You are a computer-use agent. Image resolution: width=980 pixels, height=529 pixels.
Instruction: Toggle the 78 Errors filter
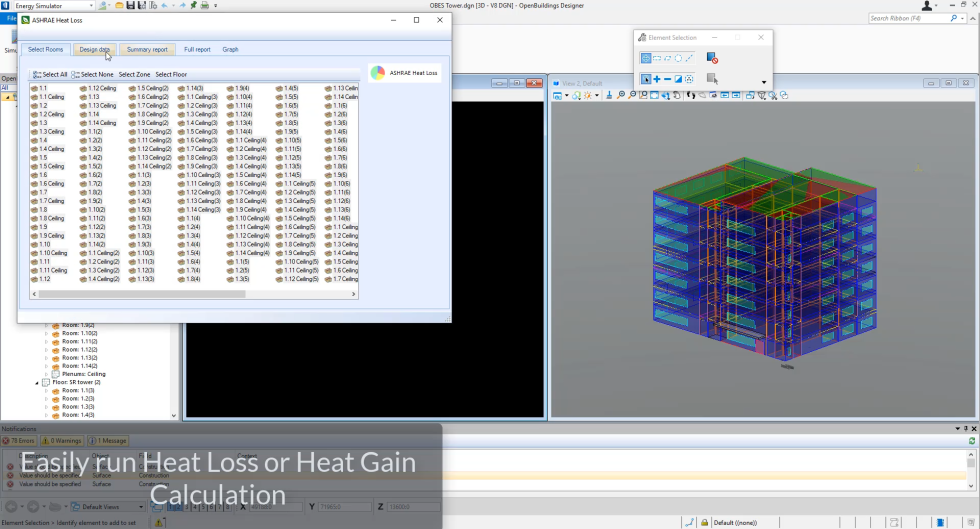point(19,441)
